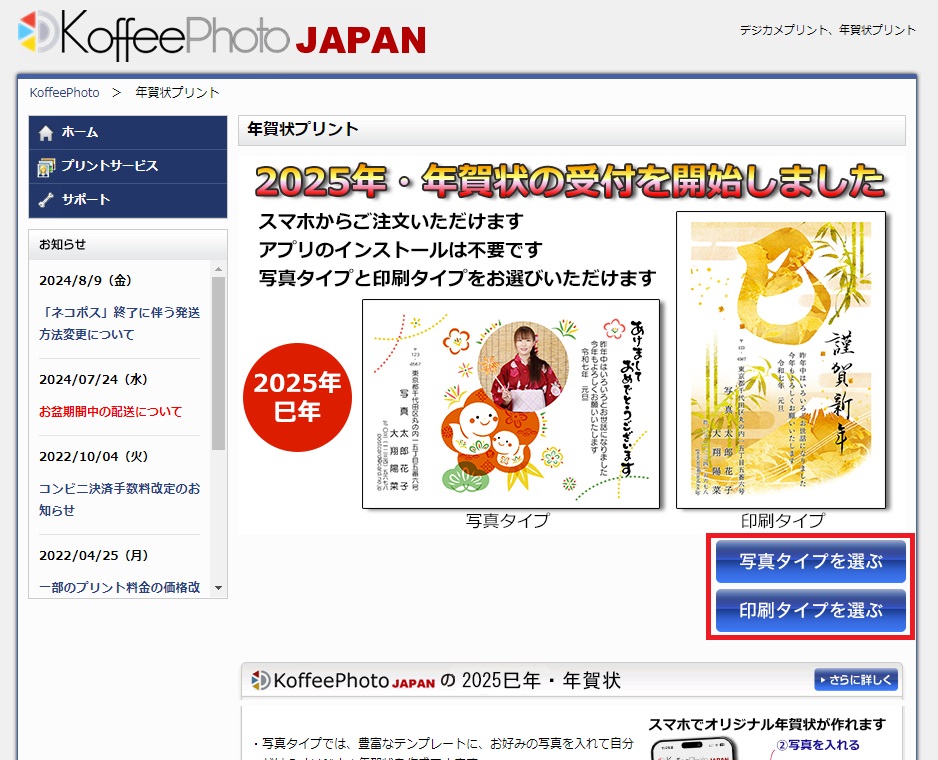Click the support wrench icon
Viewport: 938px width, 760px height.
pyautogui.click(x=46, y=200)
